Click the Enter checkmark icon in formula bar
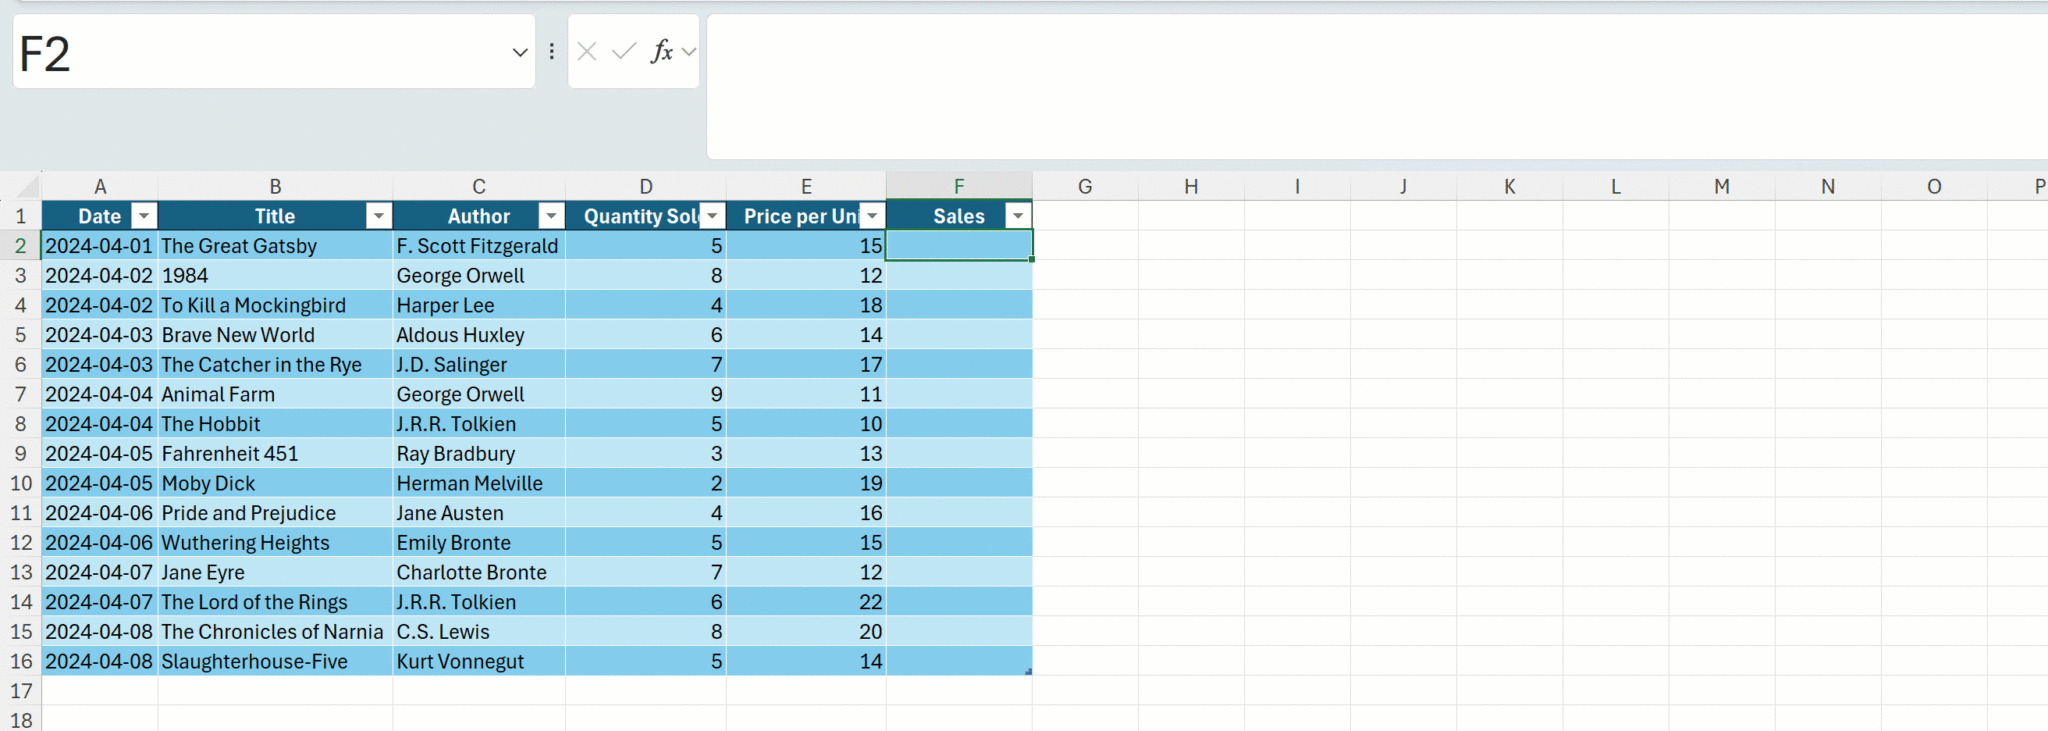 tap(624, 51)
